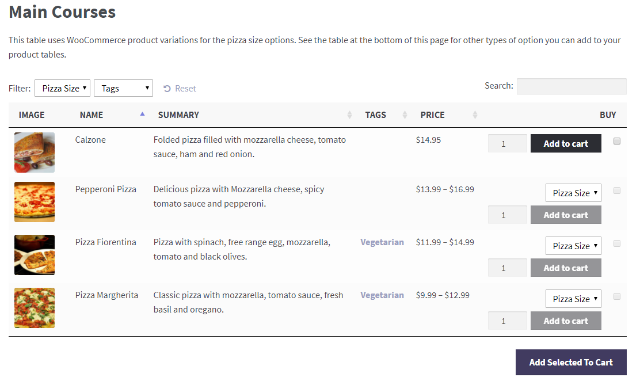Click Add to cart for Pizza Margherita

pyautogui.click(x=566, y=321)
